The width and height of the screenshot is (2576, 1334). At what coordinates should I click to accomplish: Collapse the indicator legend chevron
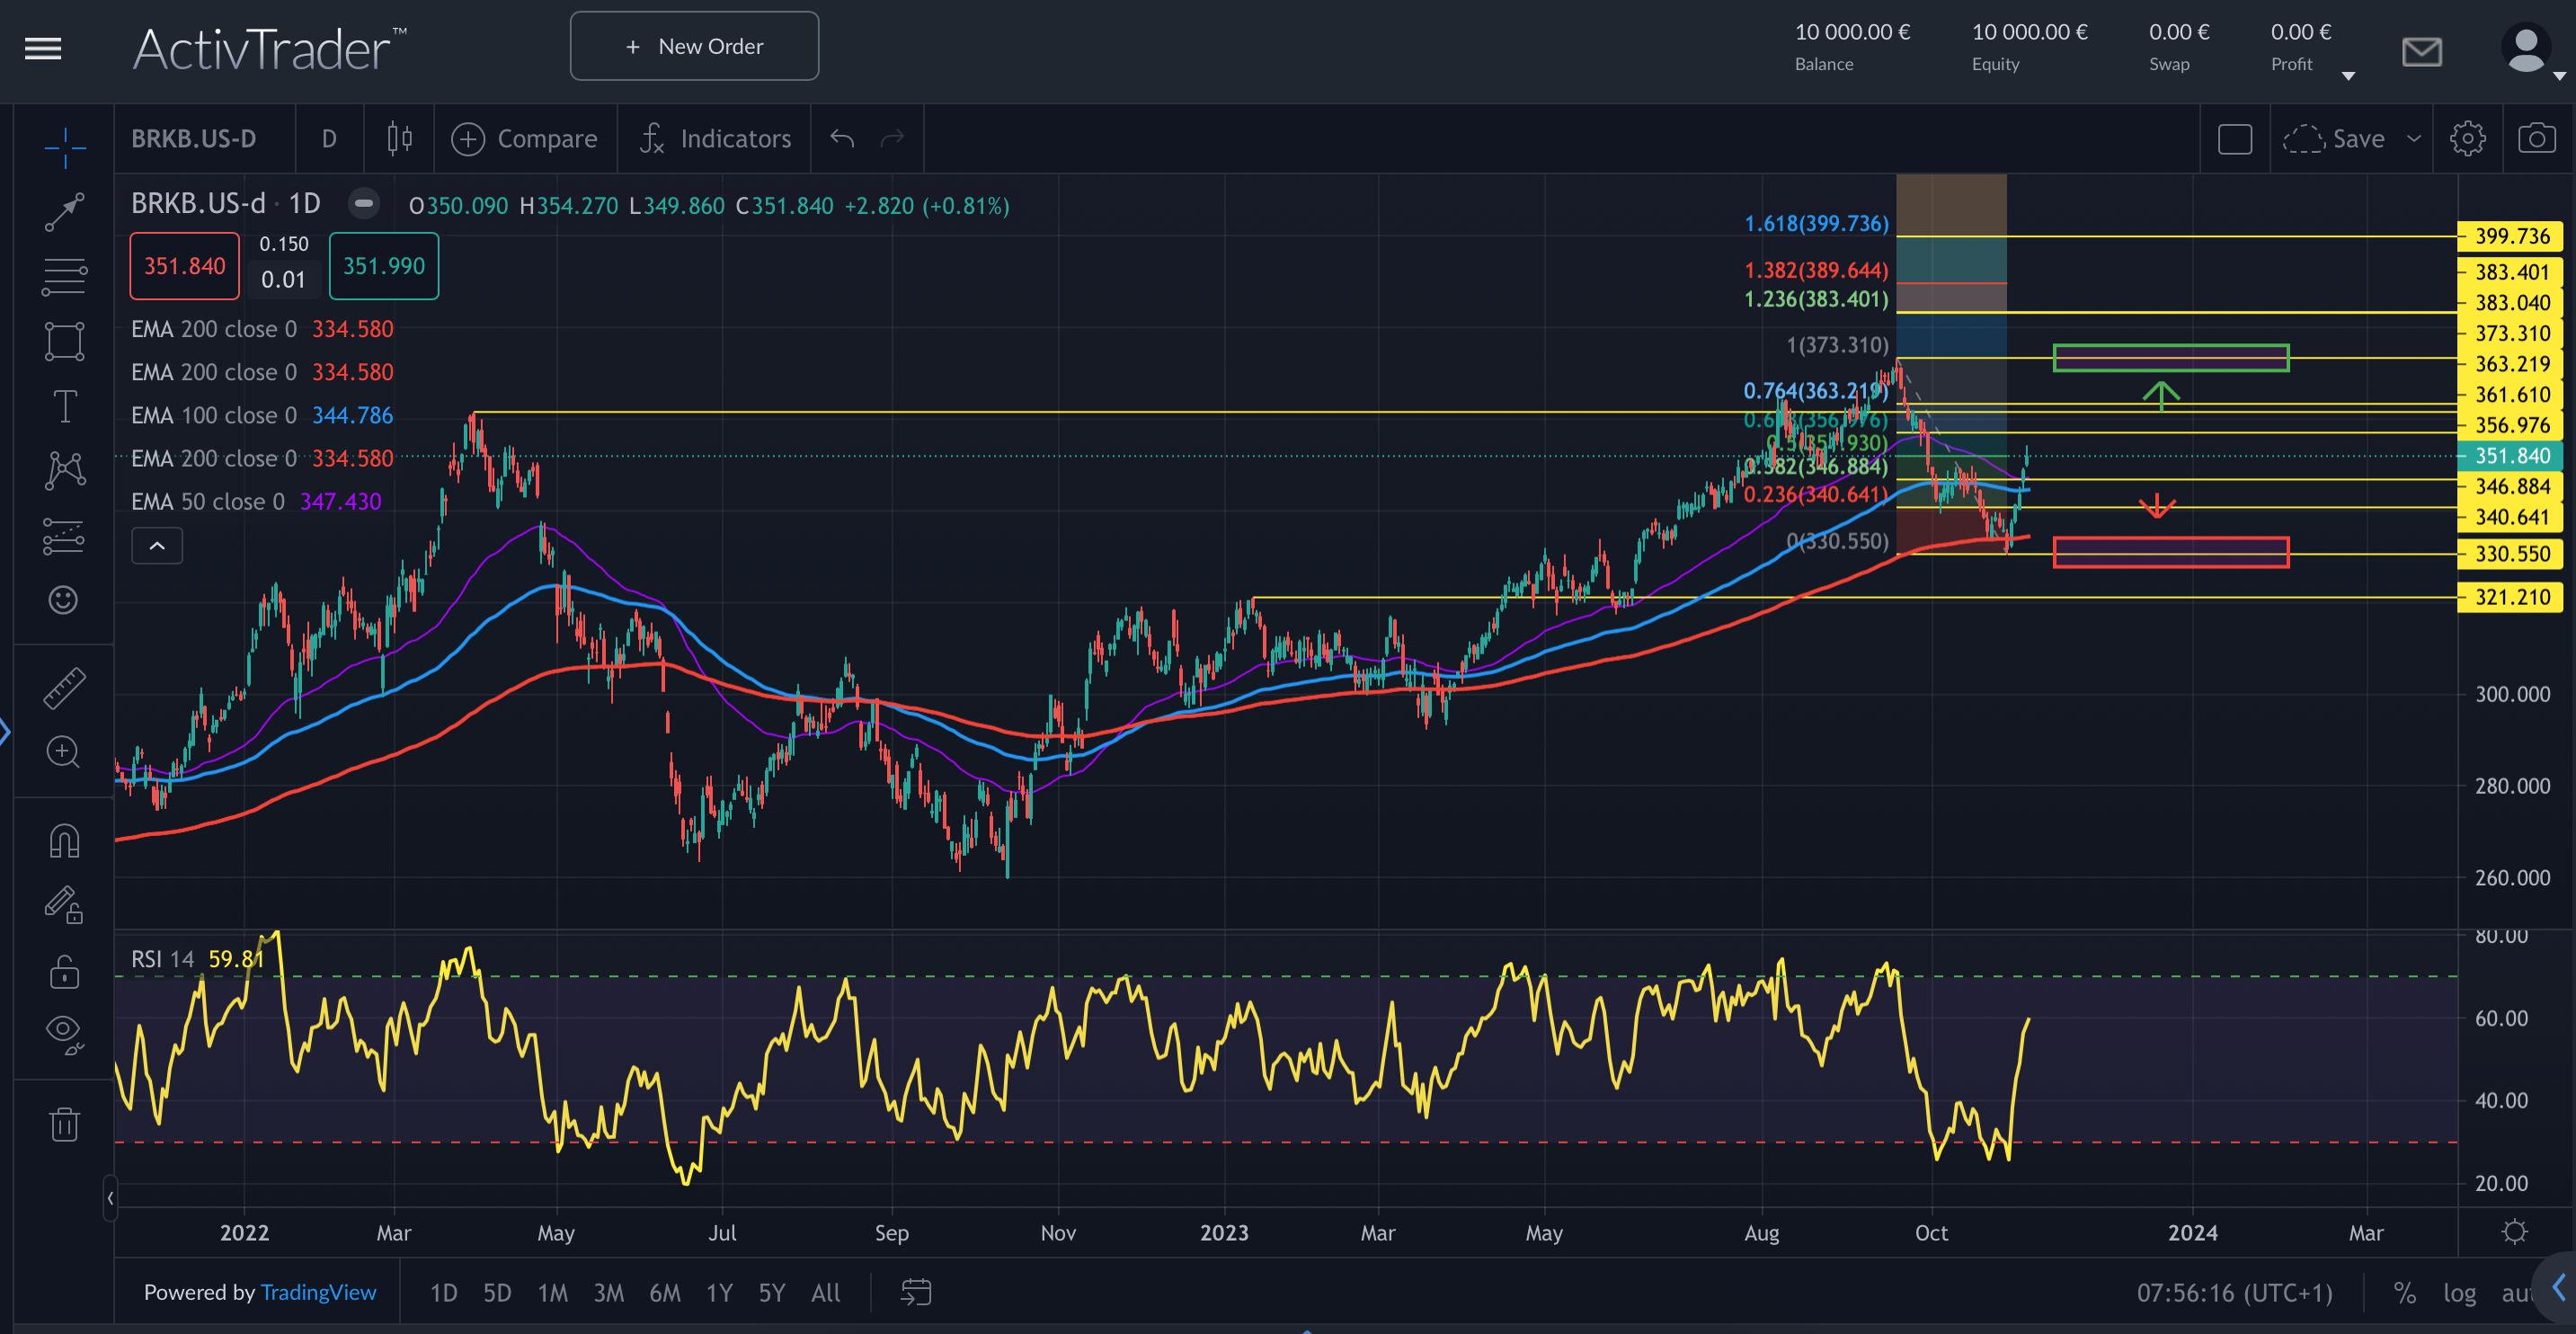pos(157,546)
